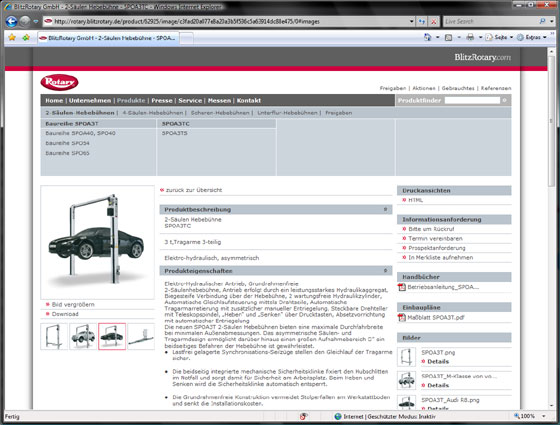560x425 pixels.
Task: Open the Extras menu
Action: tap(532, 37)
